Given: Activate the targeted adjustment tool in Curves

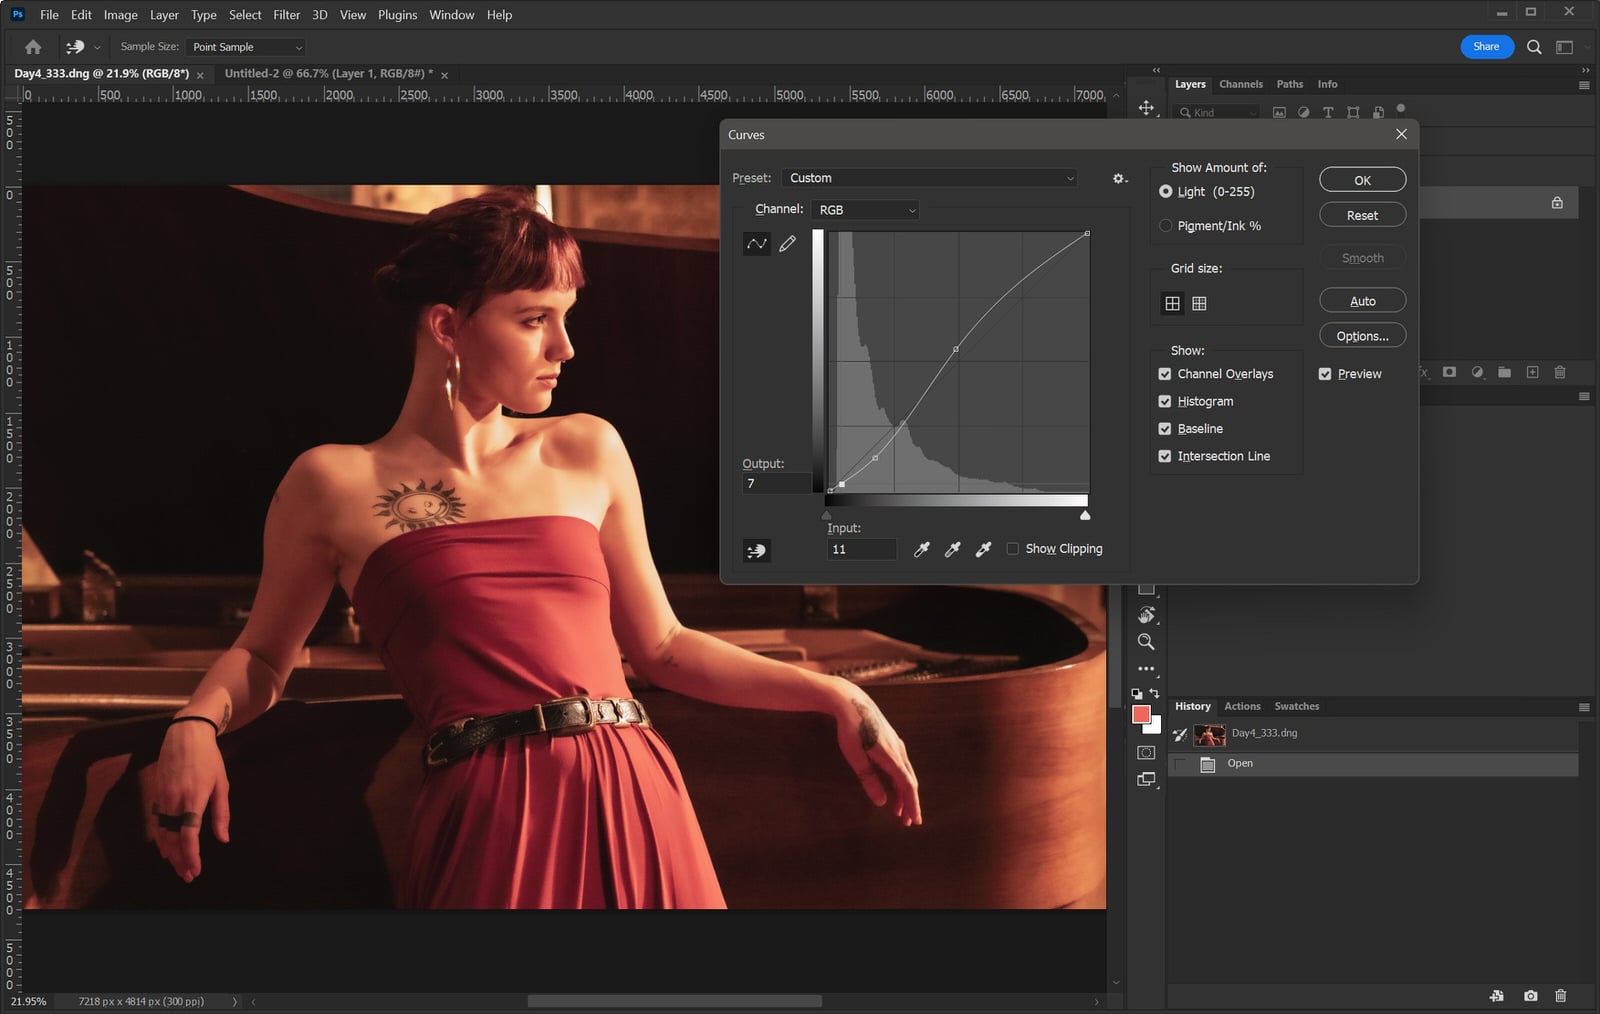Looking at the screenshot, I should [757, 550].
